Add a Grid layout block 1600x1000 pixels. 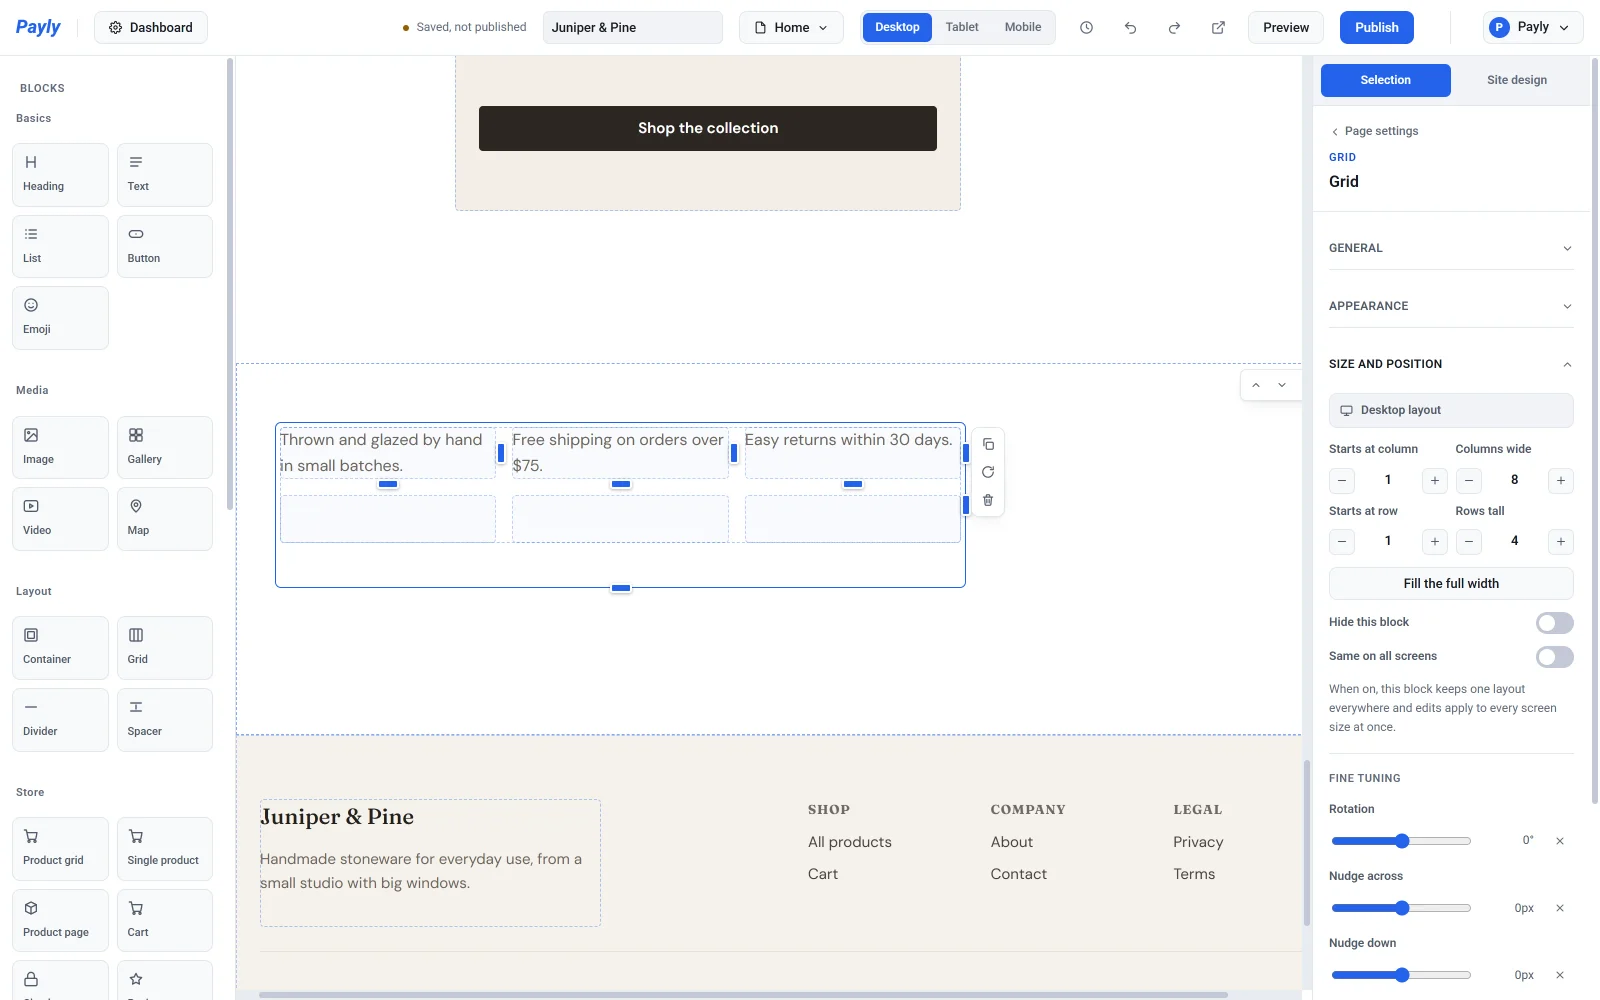pos(165,648)
